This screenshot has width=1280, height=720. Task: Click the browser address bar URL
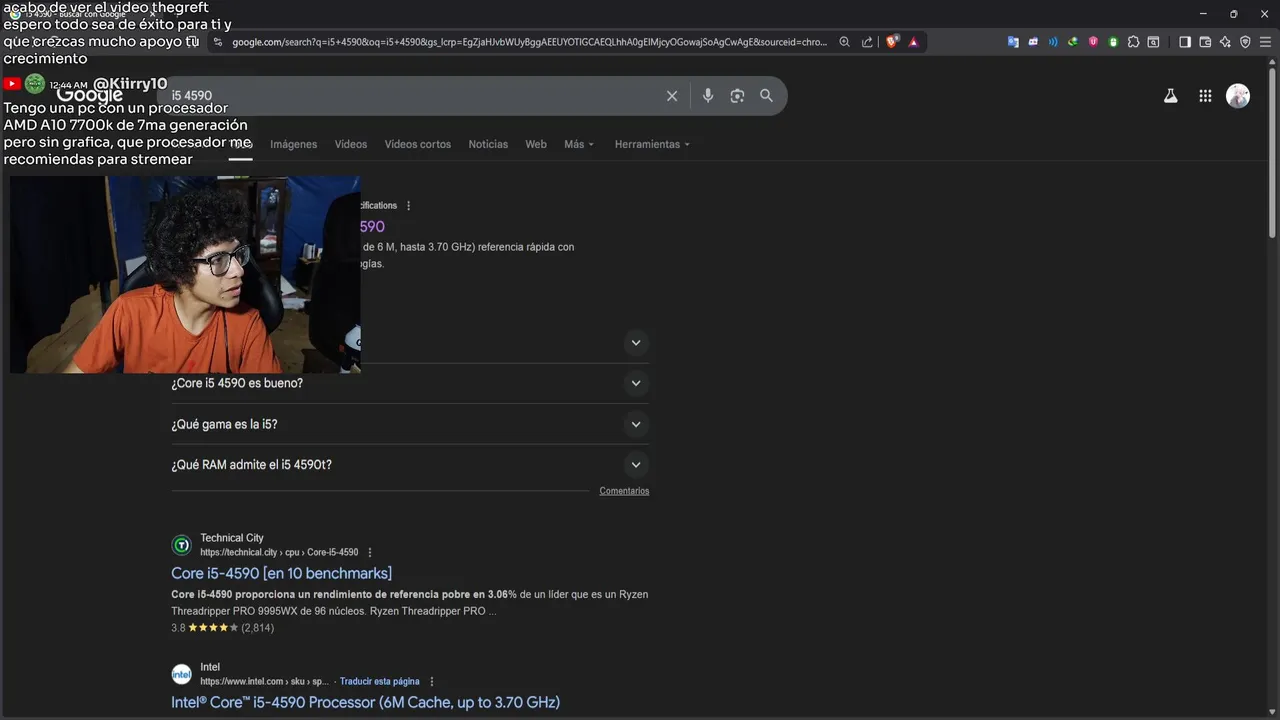pyautogui.click(x=530, y=42)
